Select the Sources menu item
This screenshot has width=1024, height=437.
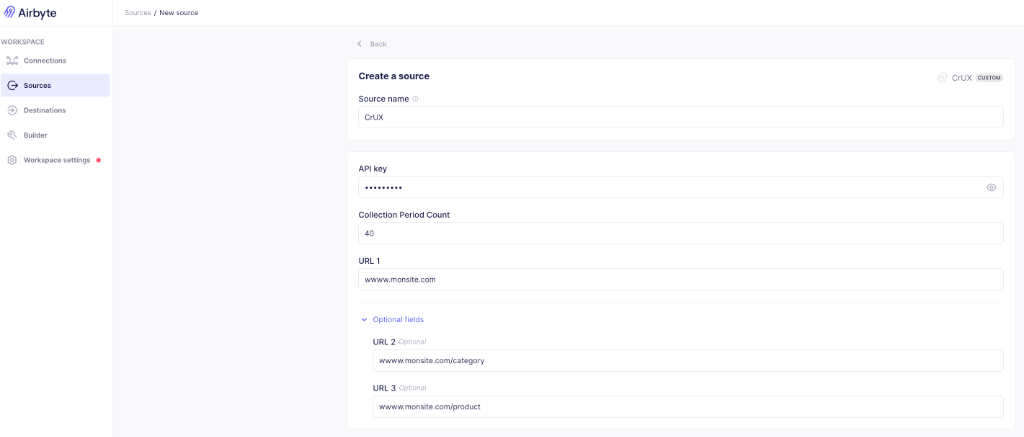click(x=55, y=86)
